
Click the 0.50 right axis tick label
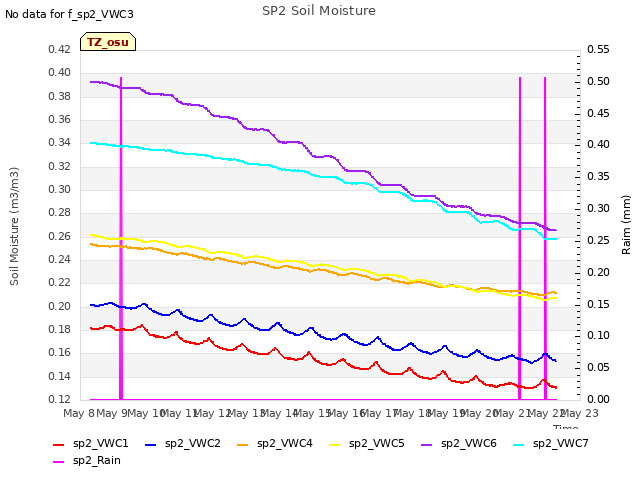click(598, 81)
